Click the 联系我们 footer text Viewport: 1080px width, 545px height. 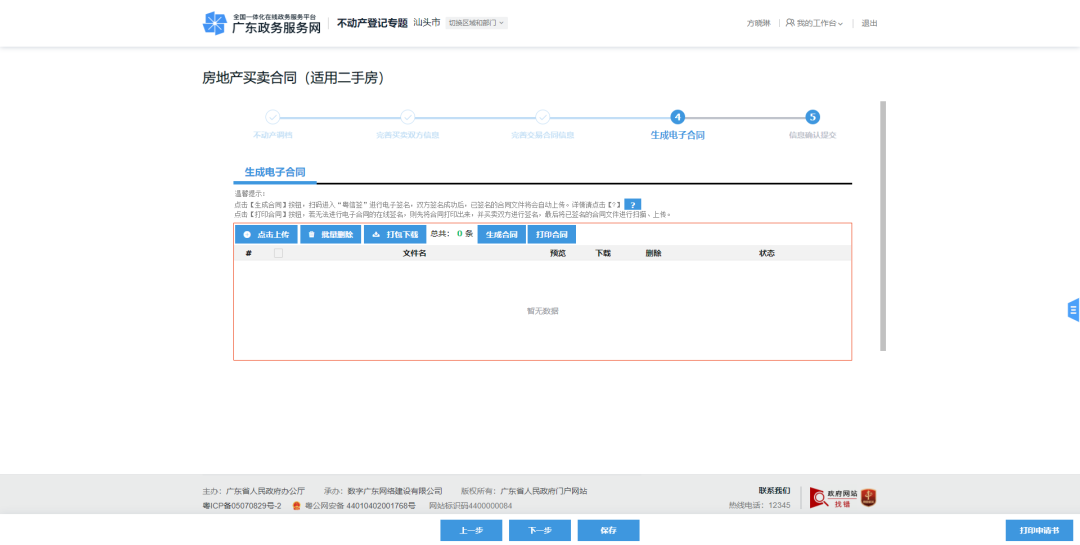[775, 491]
